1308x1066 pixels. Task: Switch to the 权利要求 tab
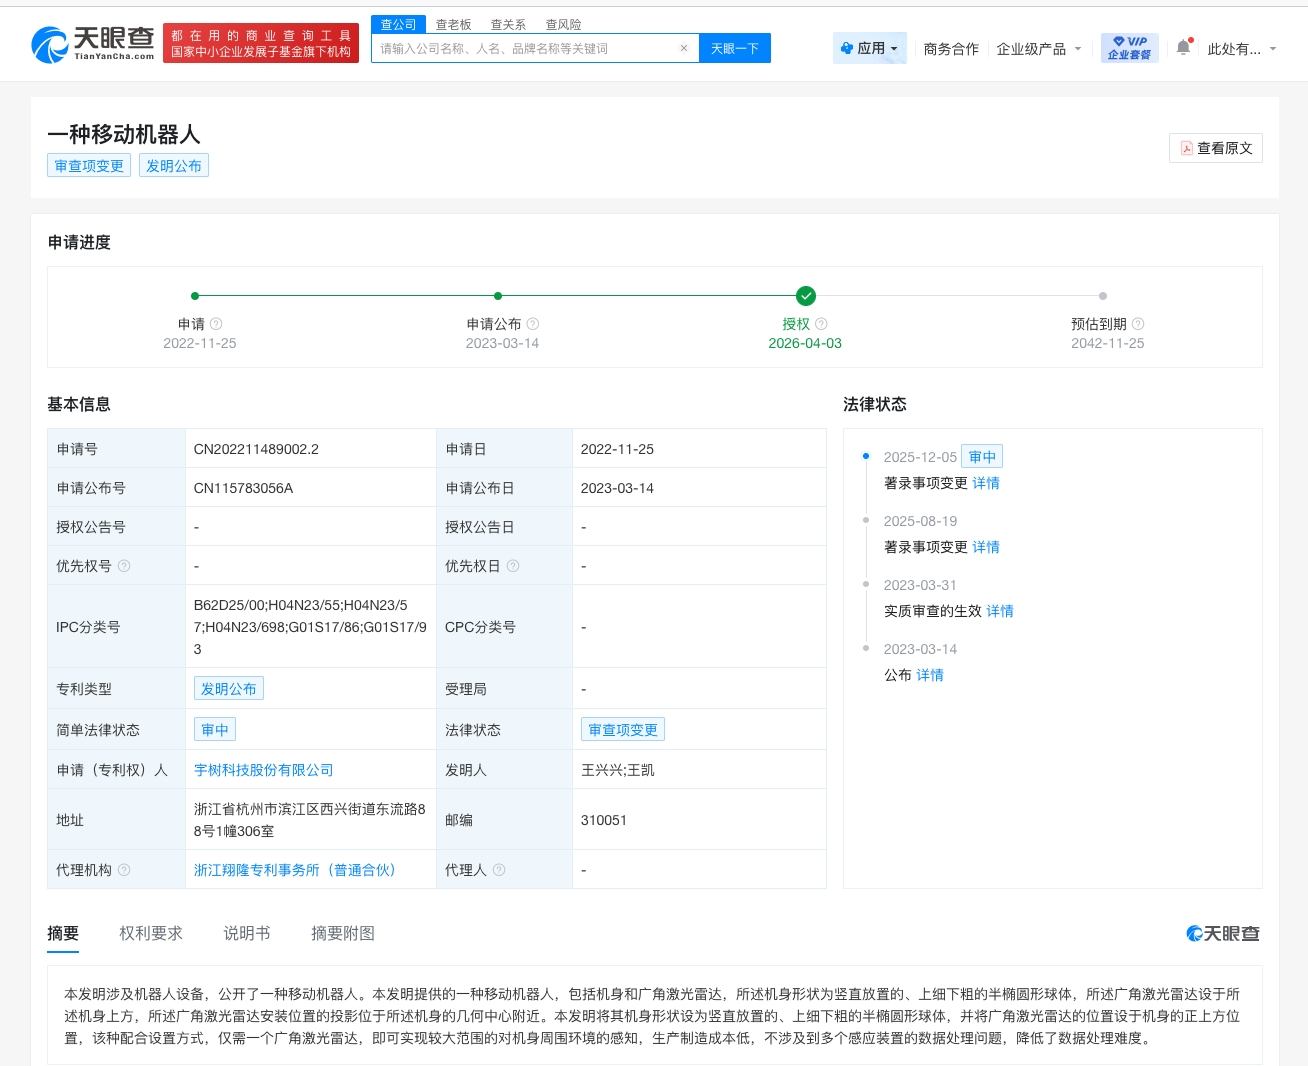(x=151, y=933)
